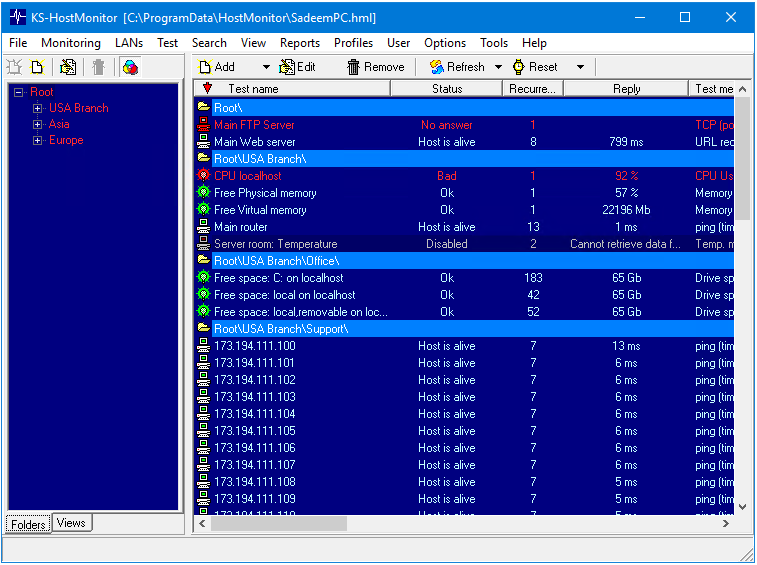The image size is (757, 565).
Task: Collapse the Root tree node
Action: 18,92
